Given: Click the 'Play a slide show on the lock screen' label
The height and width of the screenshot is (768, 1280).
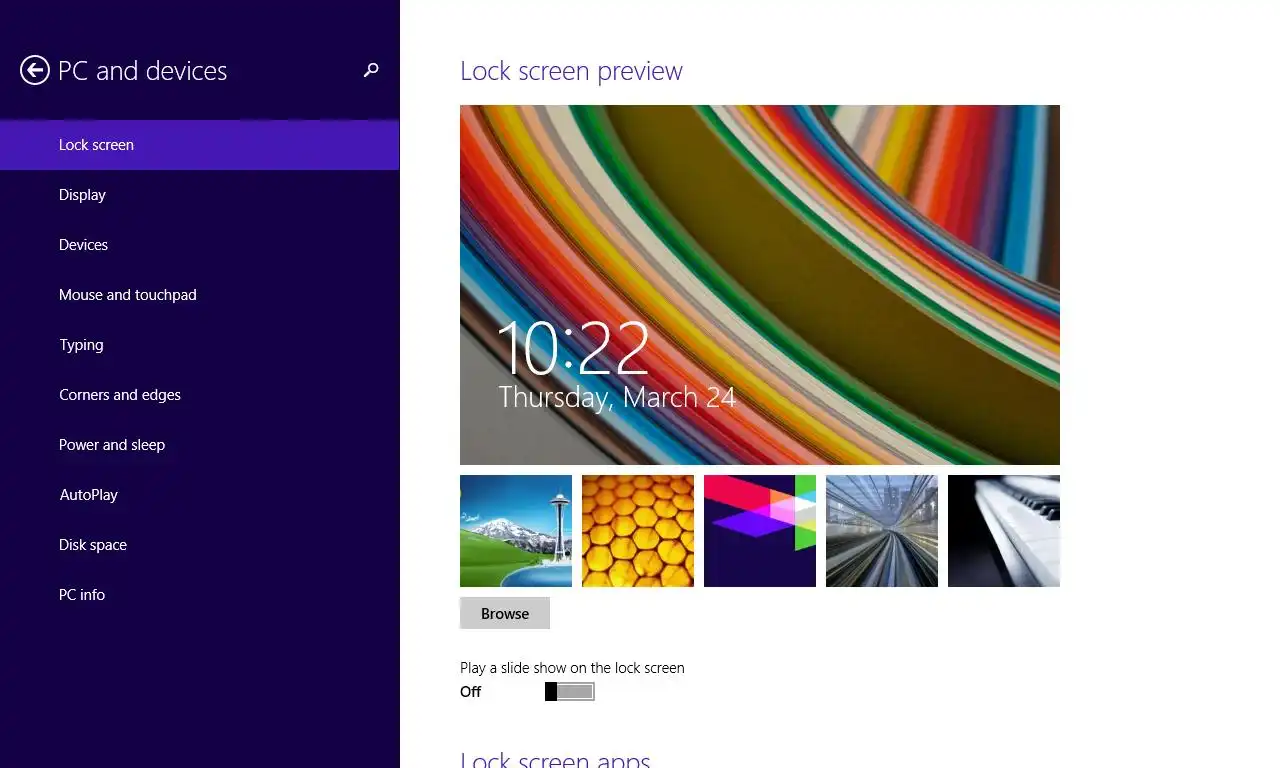Looking at the screenshot, I should (572, 668).
